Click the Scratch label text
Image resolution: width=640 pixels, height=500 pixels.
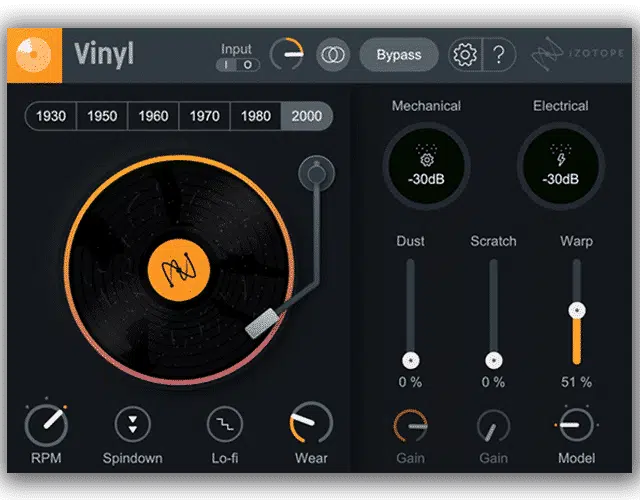click(x=493, y=241)
